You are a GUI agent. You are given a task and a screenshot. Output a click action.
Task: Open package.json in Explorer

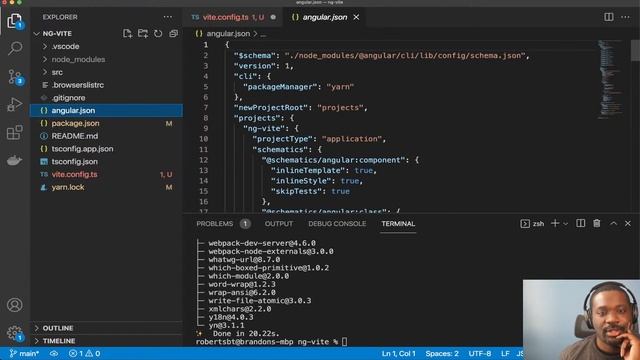click(x=106, y=123)
